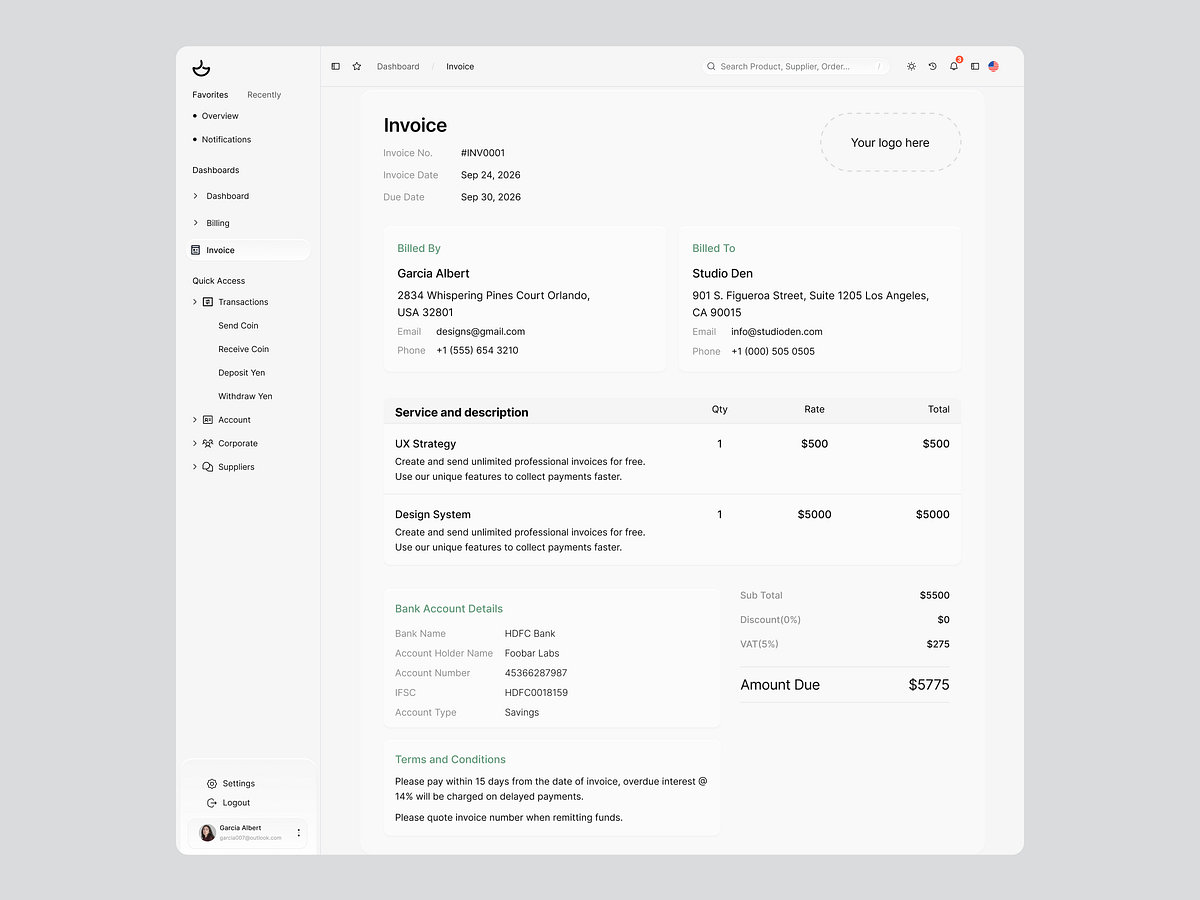
Task: Switch to the Recently tab in the sidebar
Action: point(263,94)
